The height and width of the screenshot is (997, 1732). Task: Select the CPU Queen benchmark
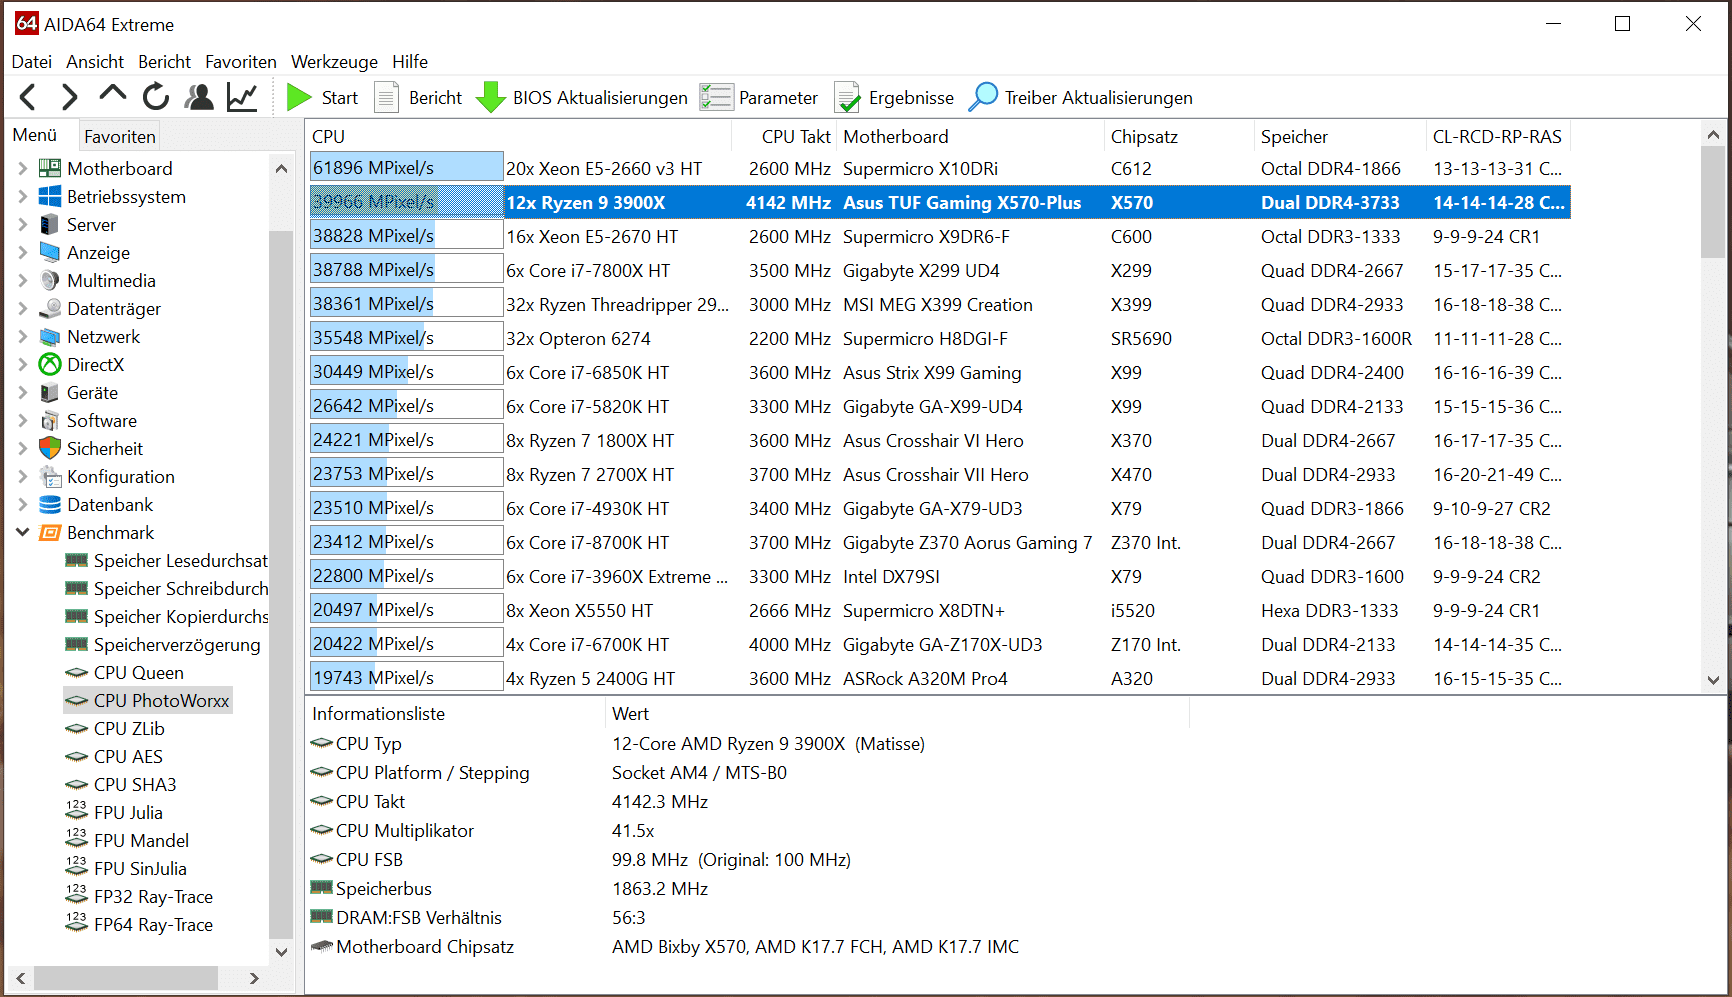pos(139,672)
